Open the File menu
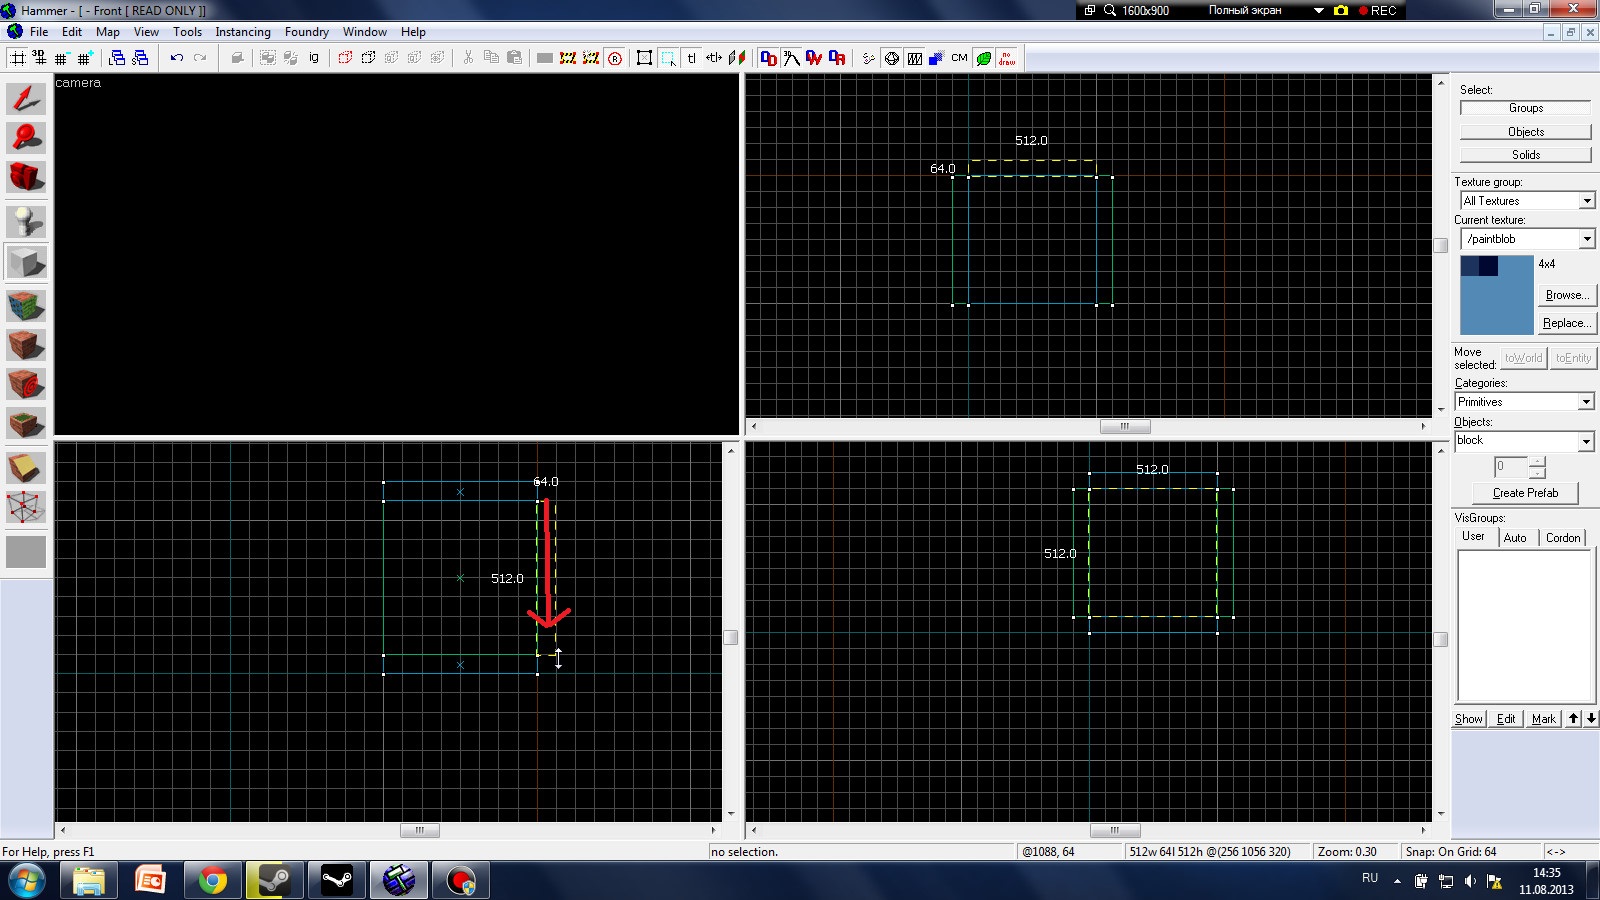This screenshot has height=900, width=1600. coord(39,32)
